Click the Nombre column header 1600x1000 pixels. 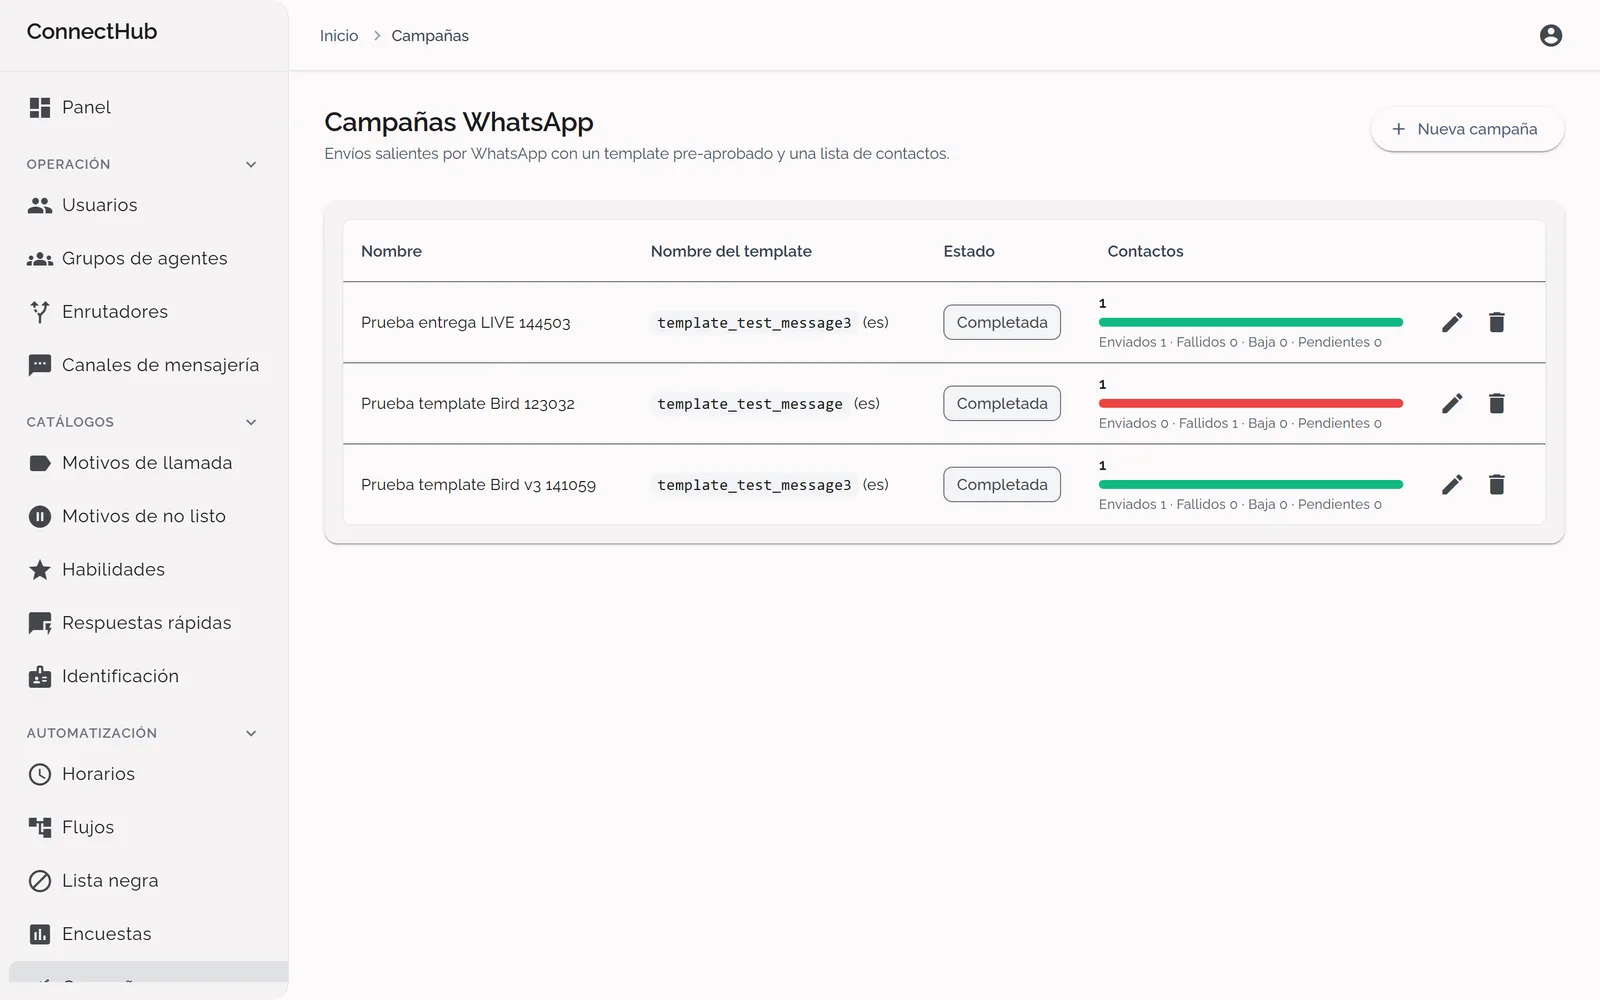(391, 251)
